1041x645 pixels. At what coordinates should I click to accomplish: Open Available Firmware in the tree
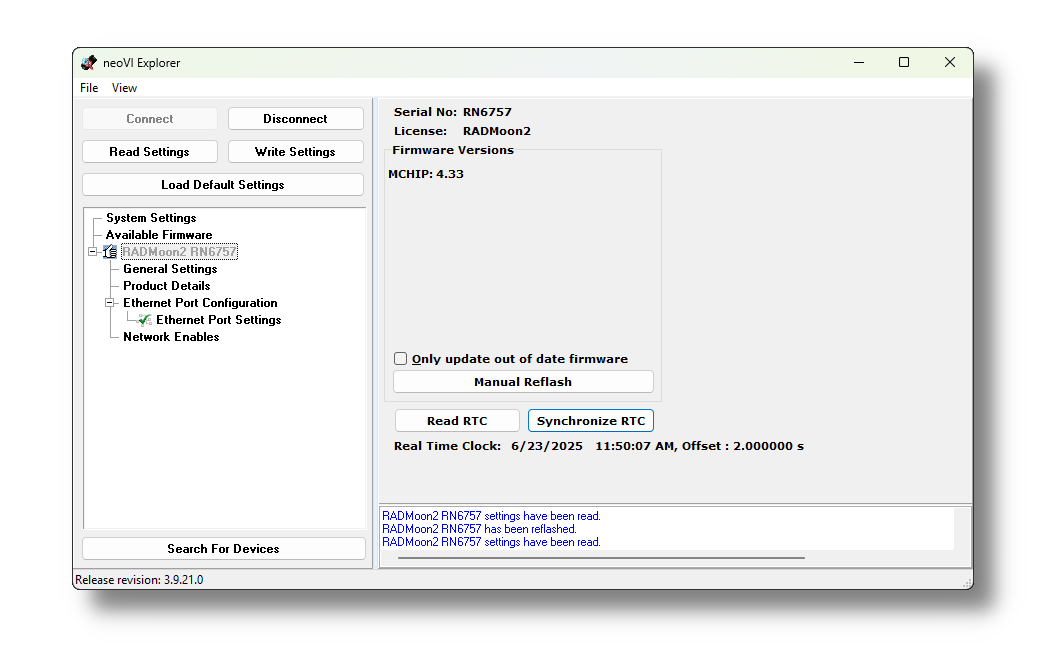click(159, 235)
